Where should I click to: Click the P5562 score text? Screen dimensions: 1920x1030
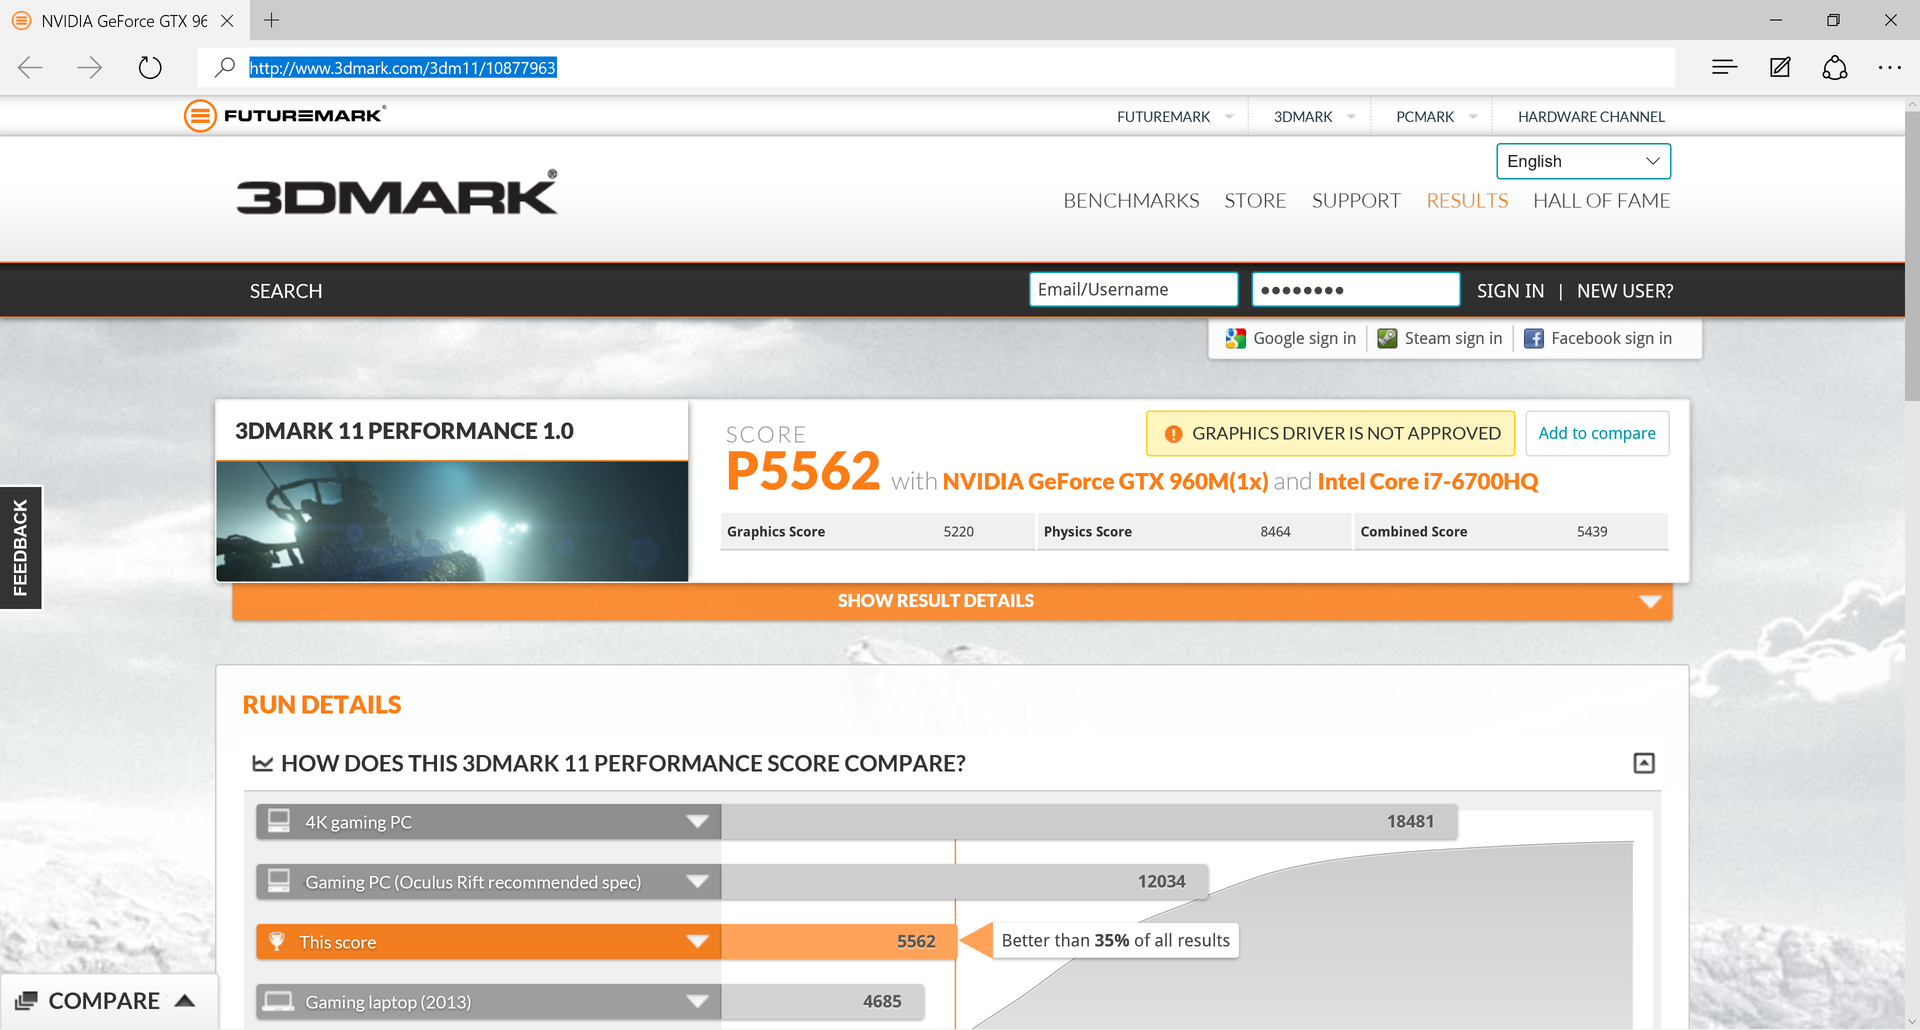coord(803,471)
